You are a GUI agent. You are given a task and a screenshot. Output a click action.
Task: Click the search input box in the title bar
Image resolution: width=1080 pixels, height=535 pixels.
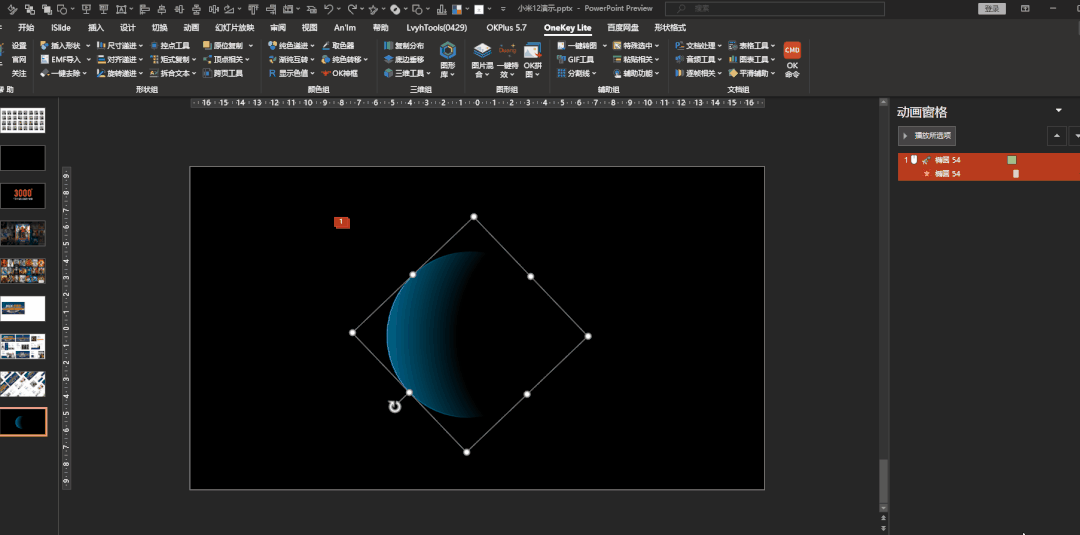(x=775, y=8)
